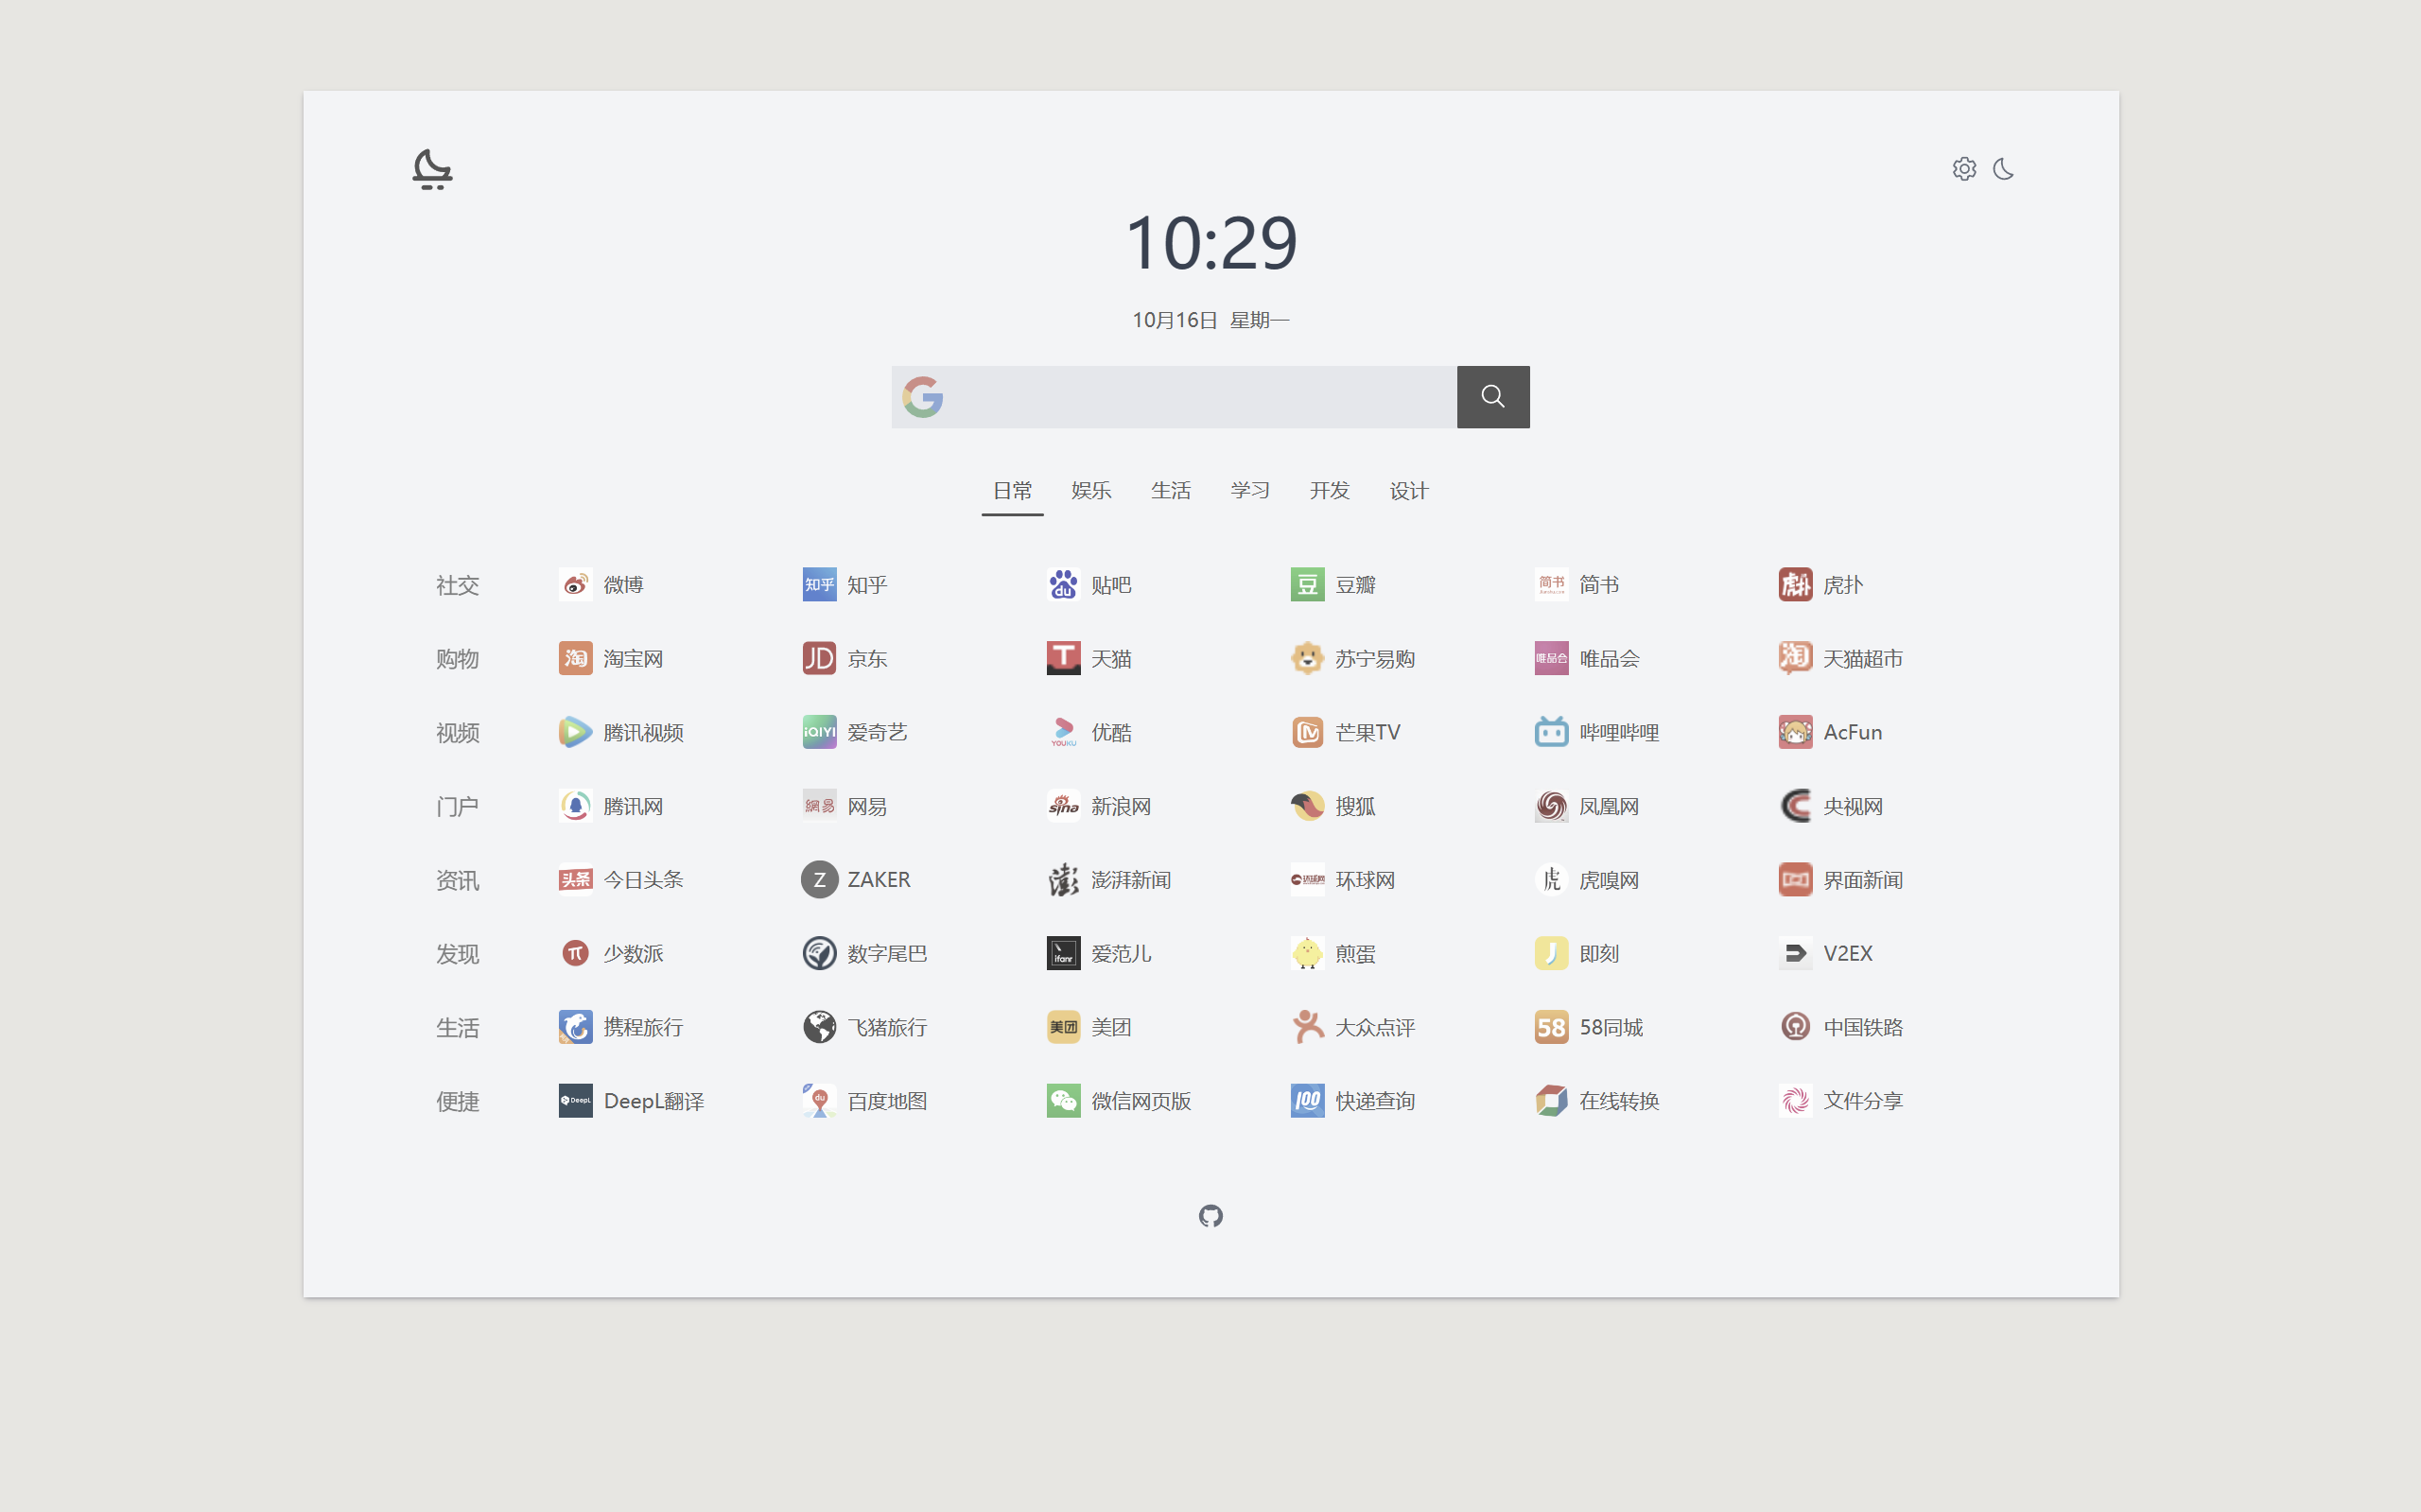The height and width of the screenshot is (1512, 2421).
Task: Click the 微博 Weibo icon
Action: click(x=575, y=585)
